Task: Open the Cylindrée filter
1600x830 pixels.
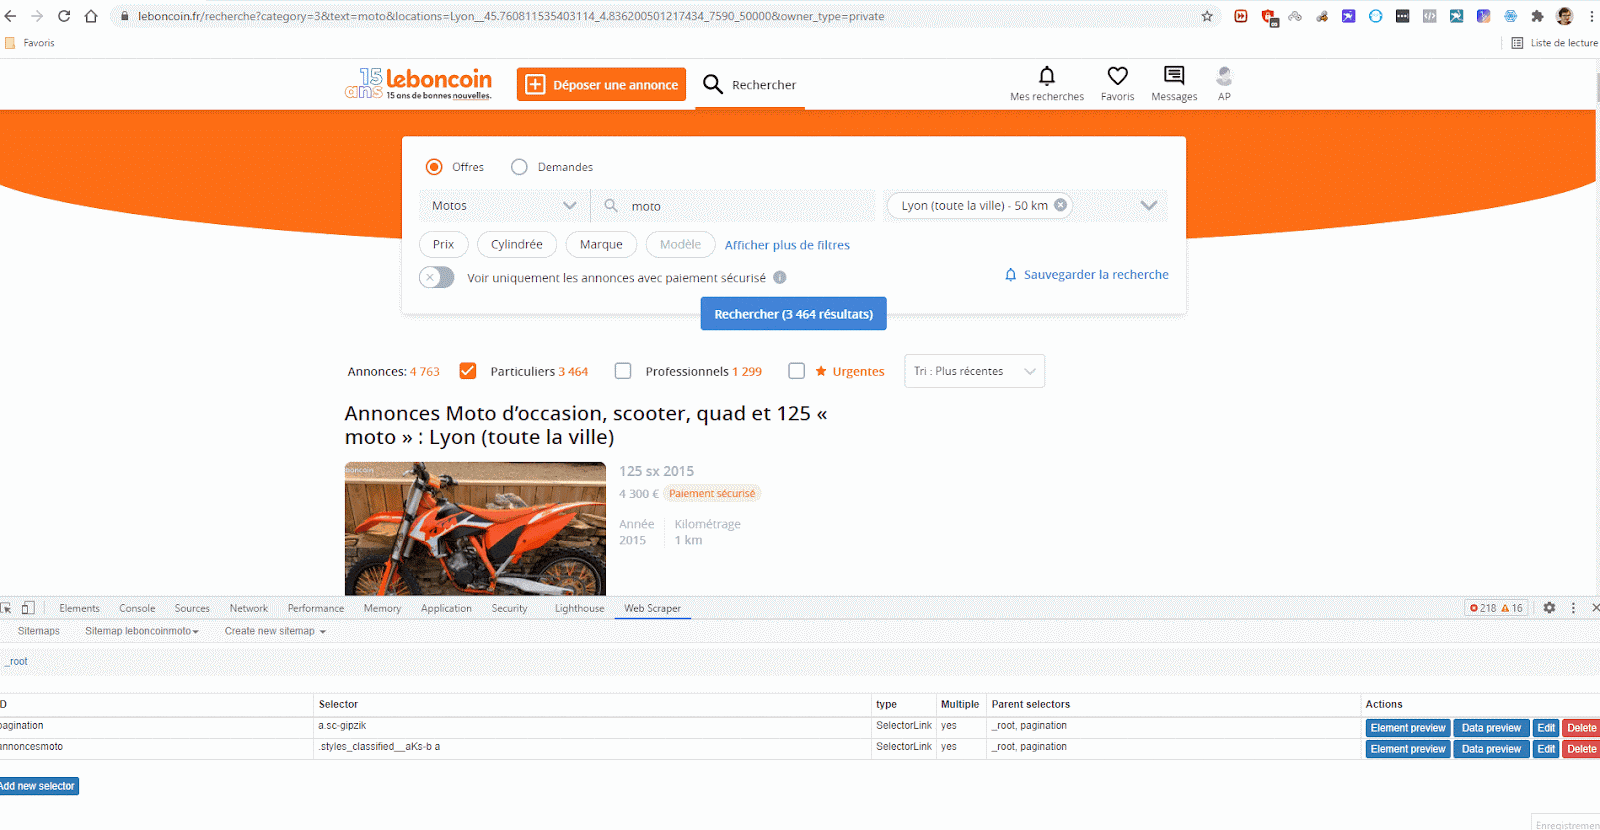Action: pos(517,244)
